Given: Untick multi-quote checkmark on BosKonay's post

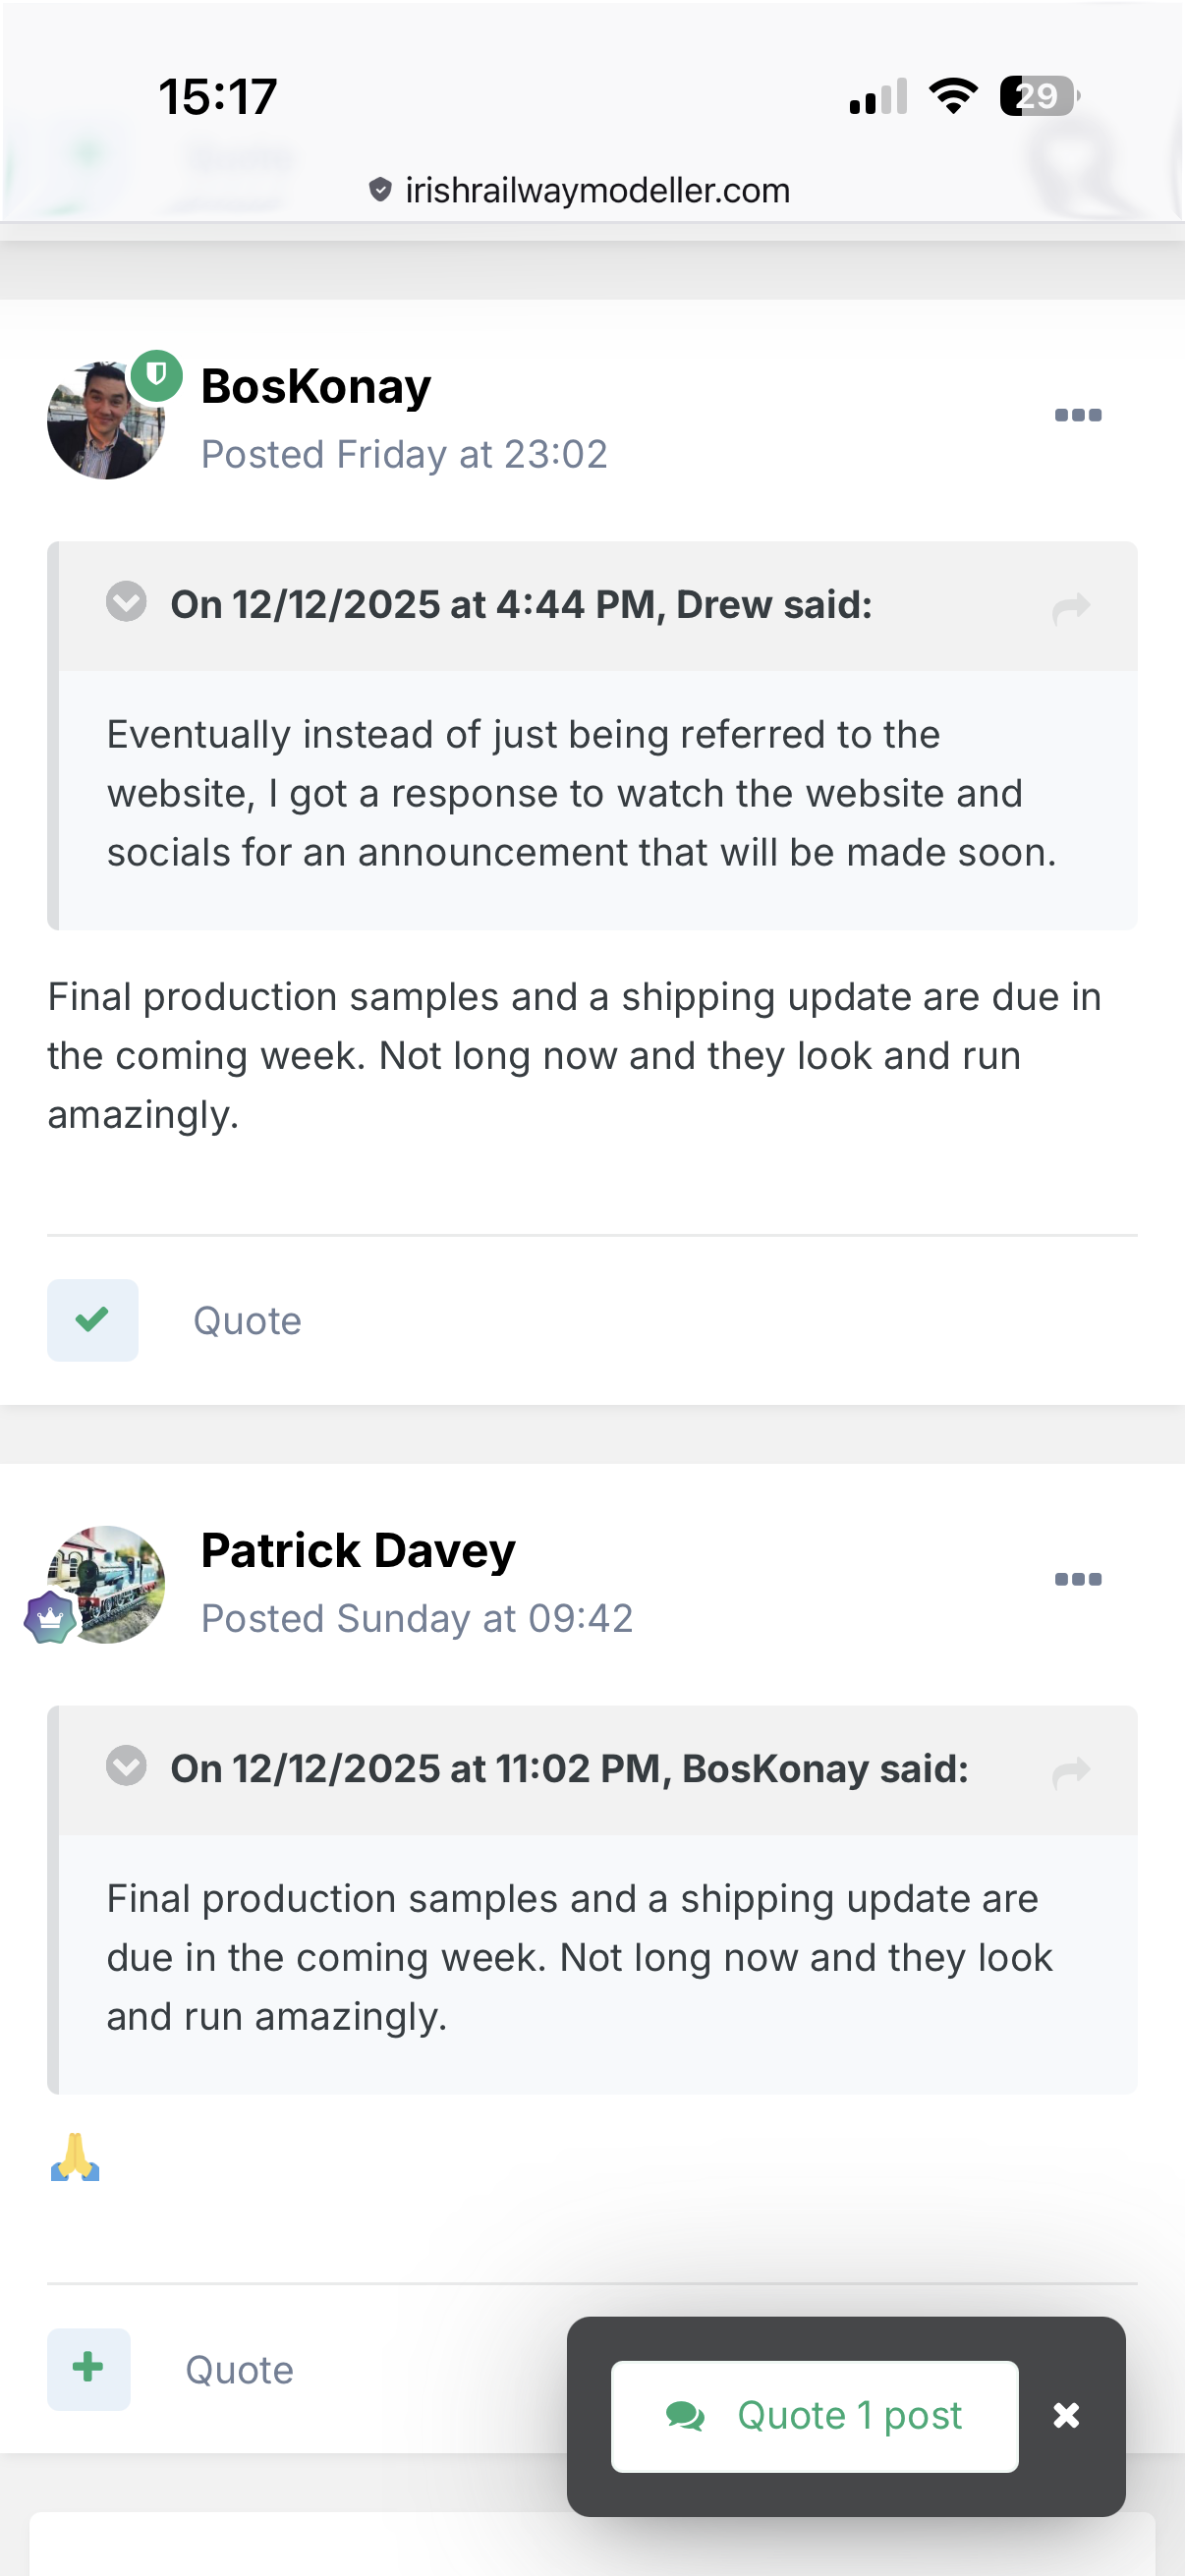Looking at the screenshot, I should [92, 1320].
